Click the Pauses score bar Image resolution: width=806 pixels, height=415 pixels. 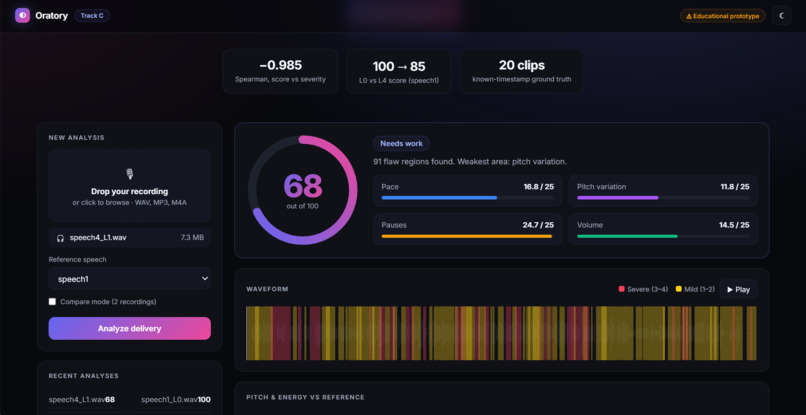point(467,236)
